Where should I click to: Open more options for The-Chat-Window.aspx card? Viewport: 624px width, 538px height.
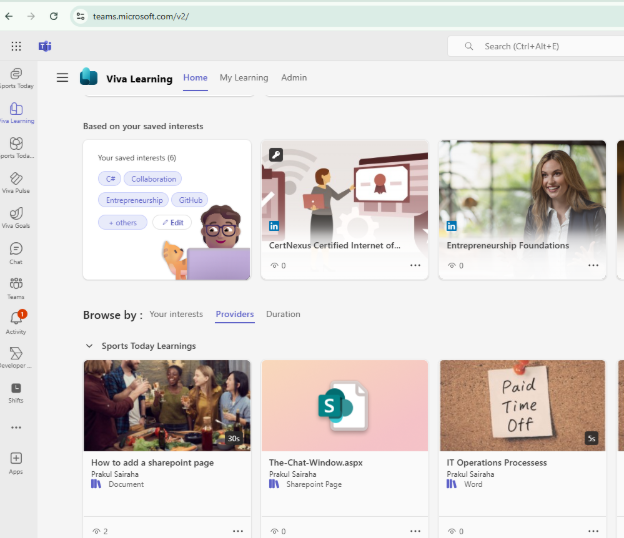coord(415,531)
